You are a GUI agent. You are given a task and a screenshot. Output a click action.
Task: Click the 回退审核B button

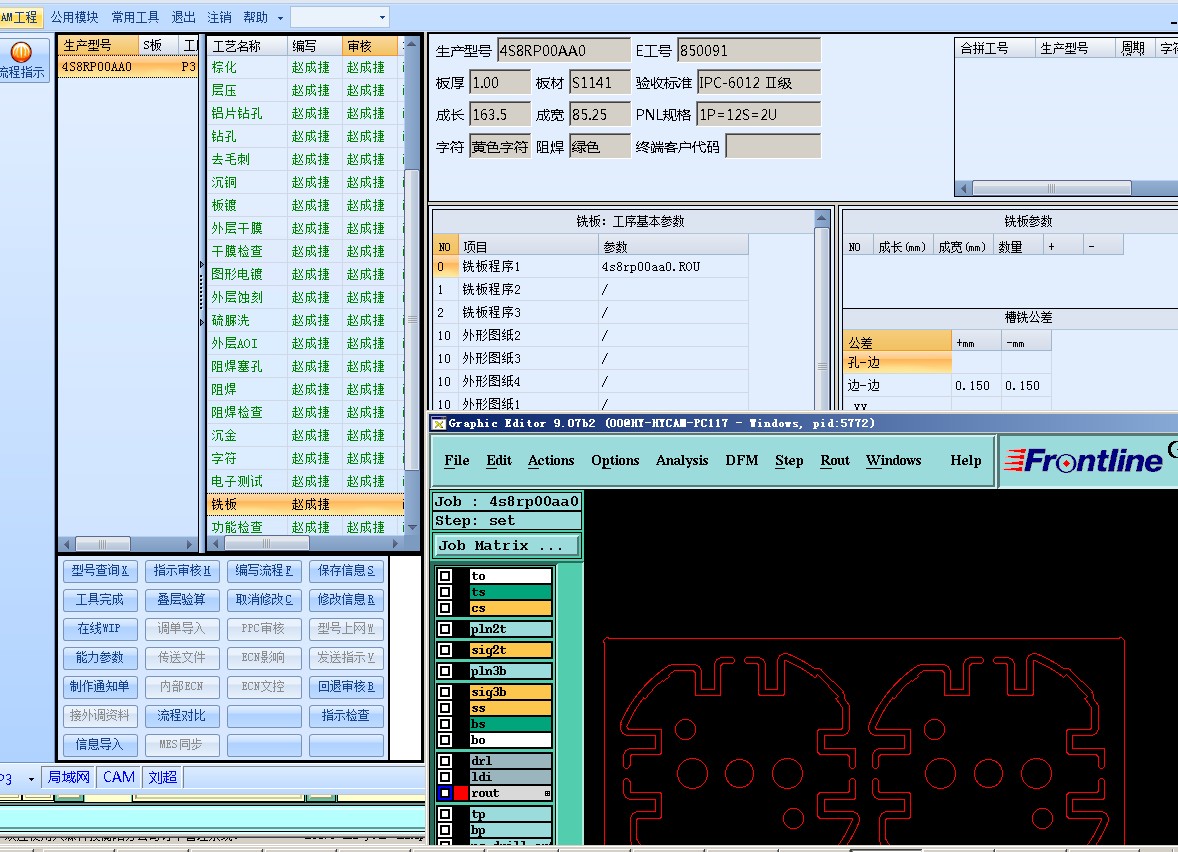point(346,687)
